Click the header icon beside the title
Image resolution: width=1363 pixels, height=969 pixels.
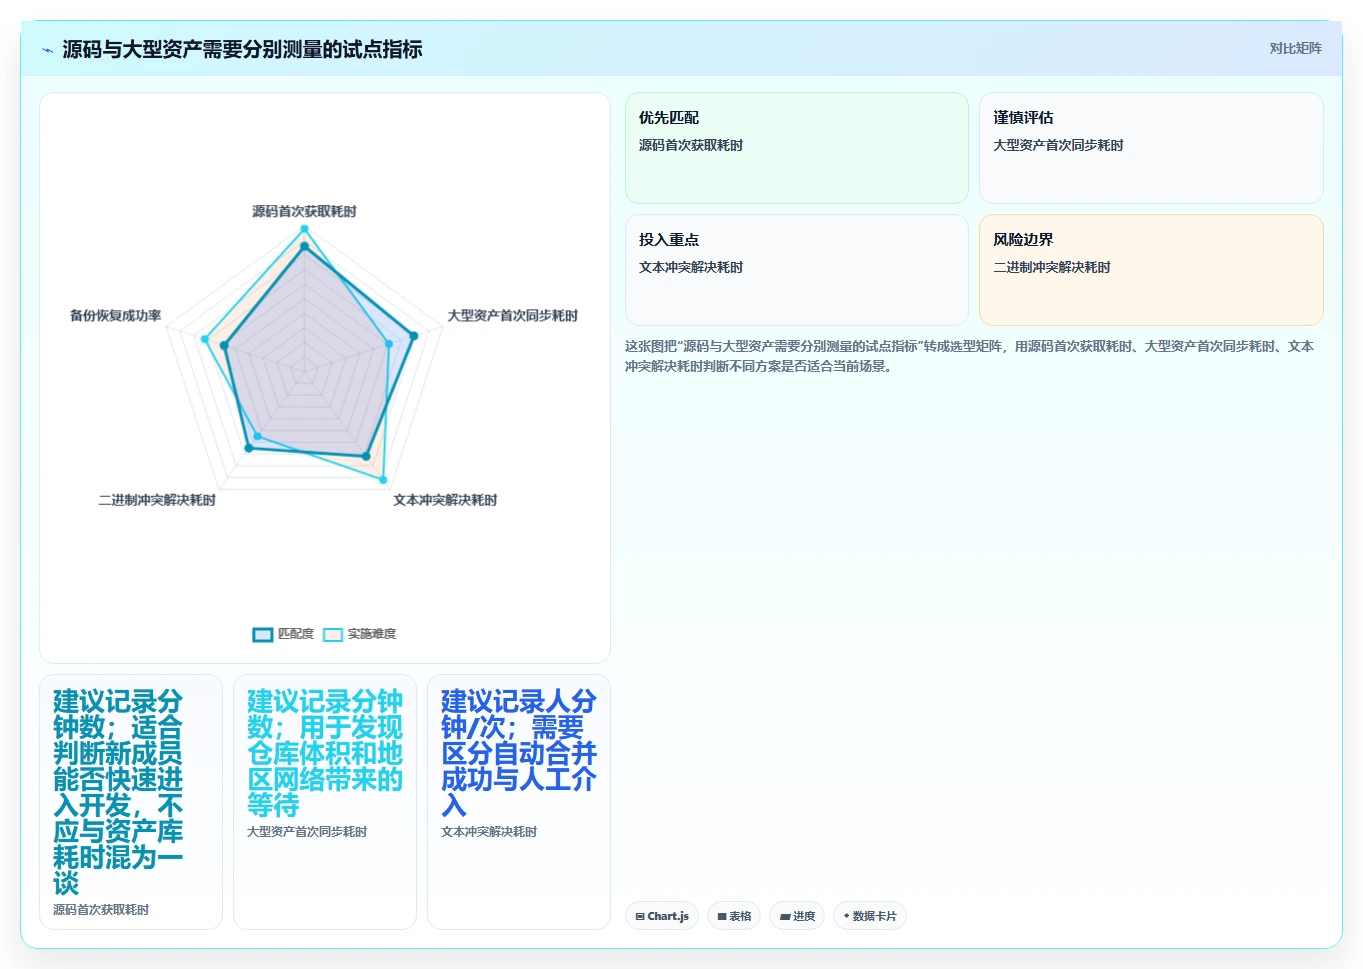[x=47, y=49]
